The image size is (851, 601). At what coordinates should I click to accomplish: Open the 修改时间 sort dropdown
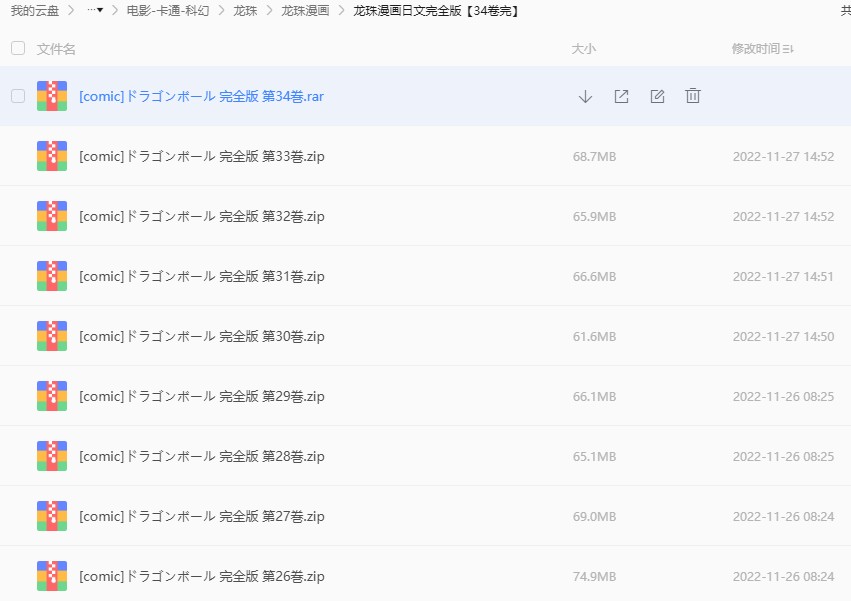tap(762, 48)
